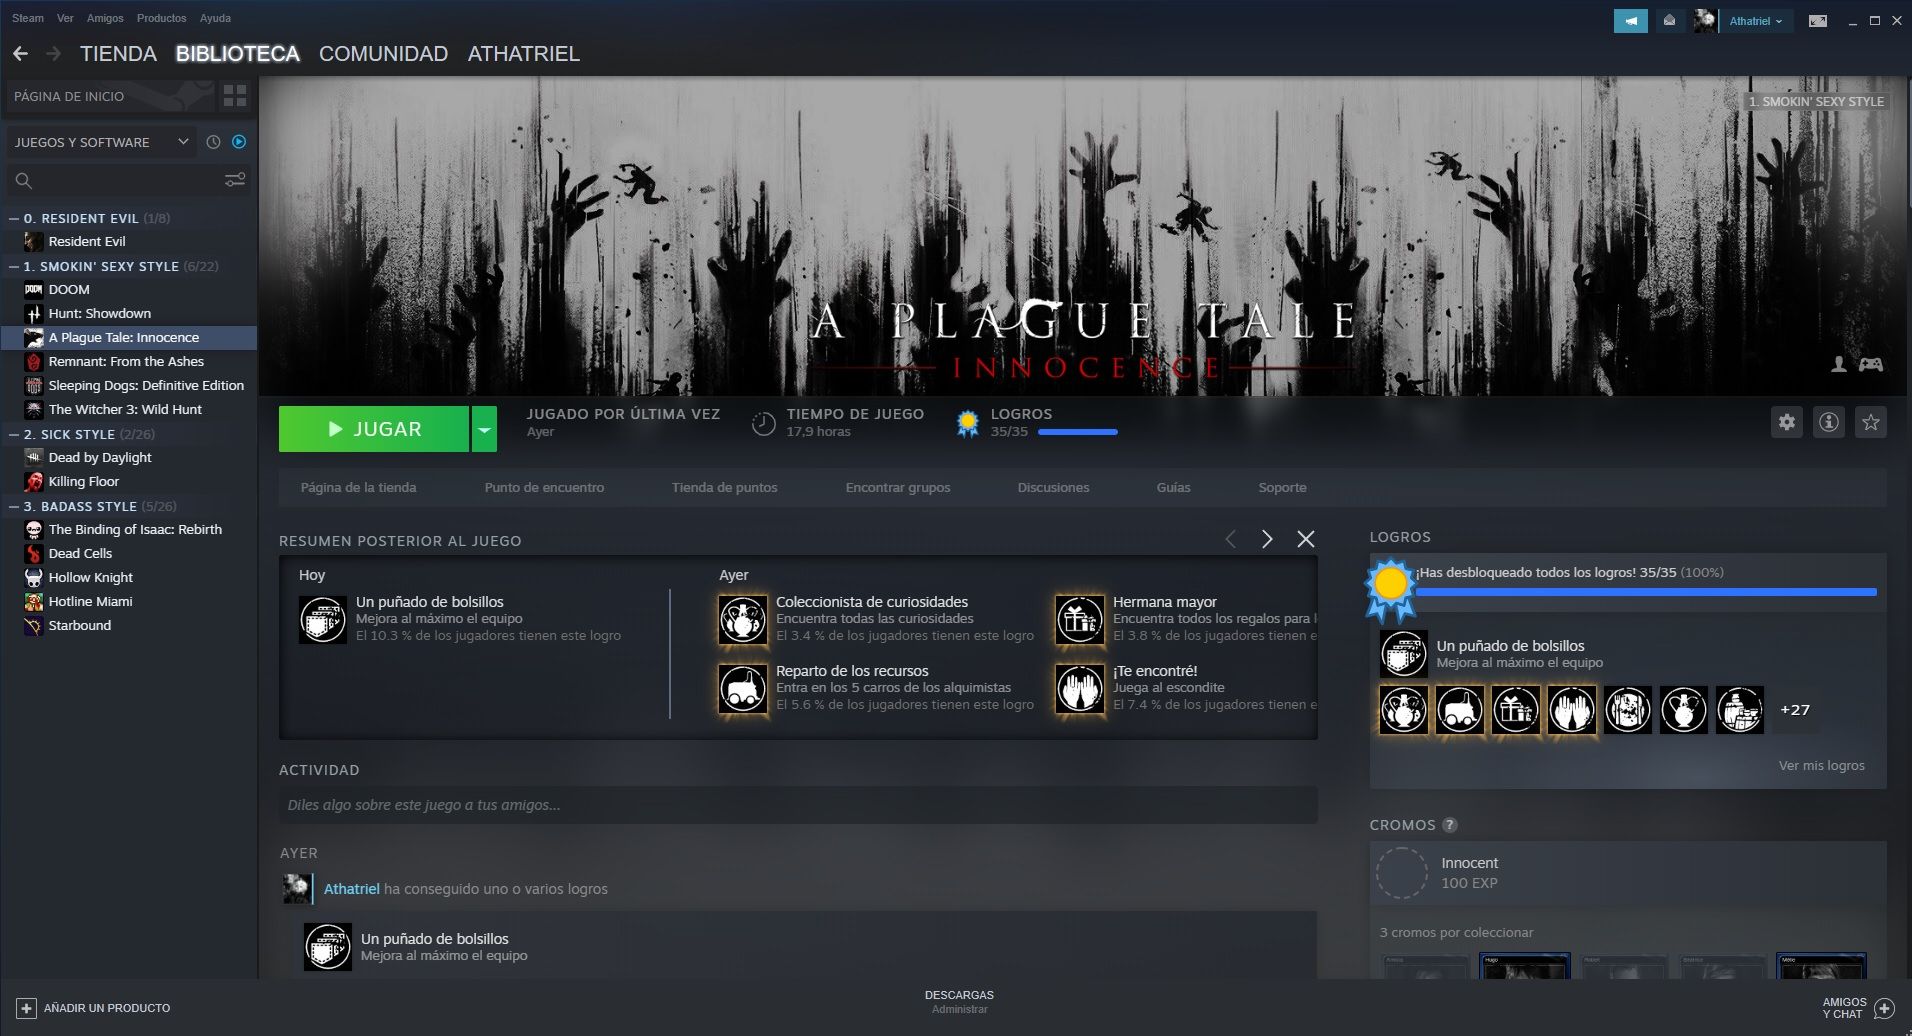
Task: View game info with the circled-i icon
Action: click(1829, 422)
